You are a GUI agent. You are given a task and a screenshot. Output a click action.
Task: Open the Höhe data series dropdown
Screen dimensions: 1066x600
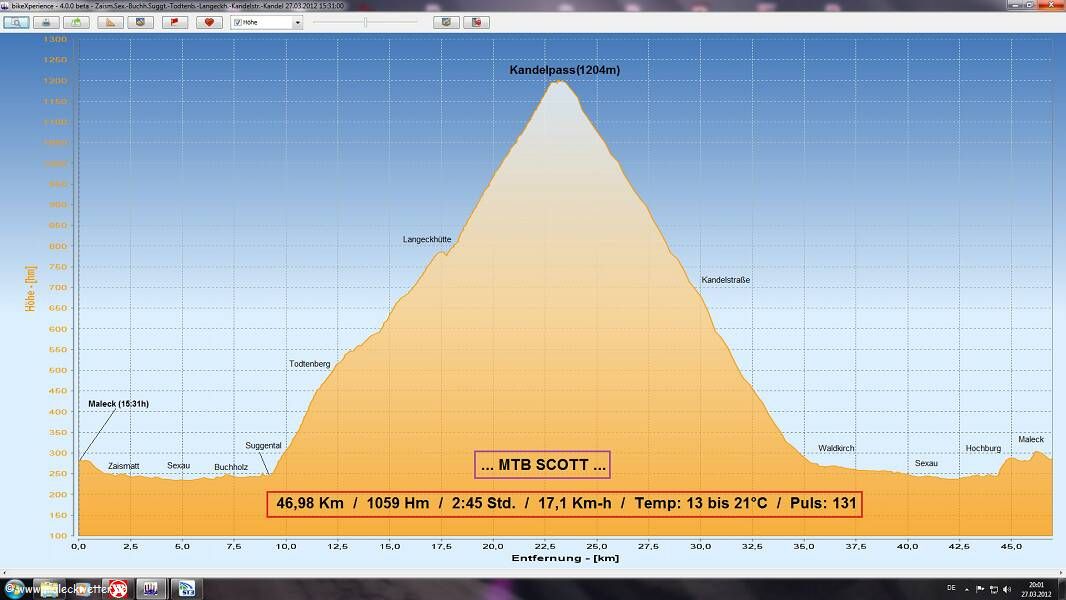pos(297,22)
